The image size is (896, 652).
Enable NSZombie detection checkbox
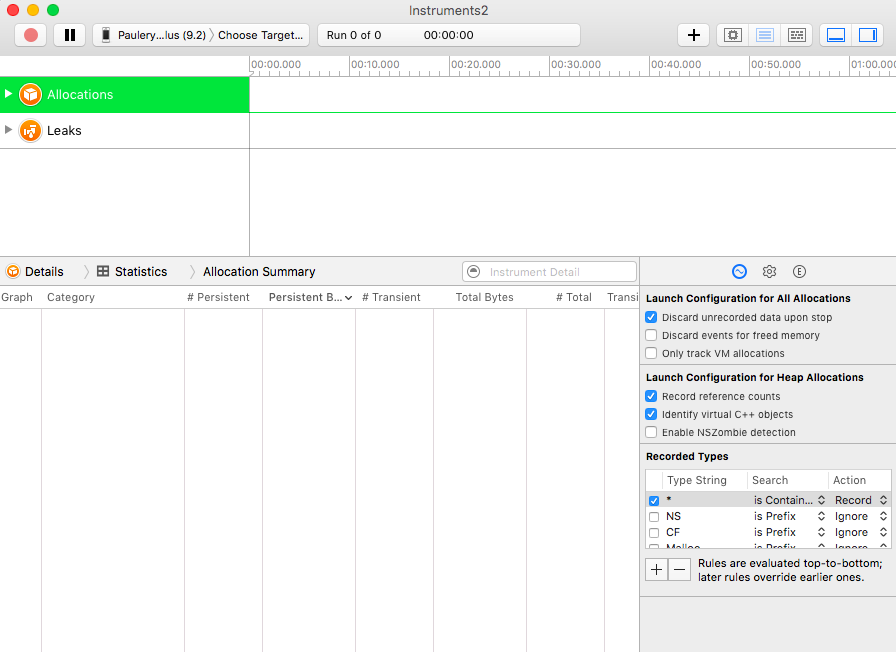[x=651, y=432]
